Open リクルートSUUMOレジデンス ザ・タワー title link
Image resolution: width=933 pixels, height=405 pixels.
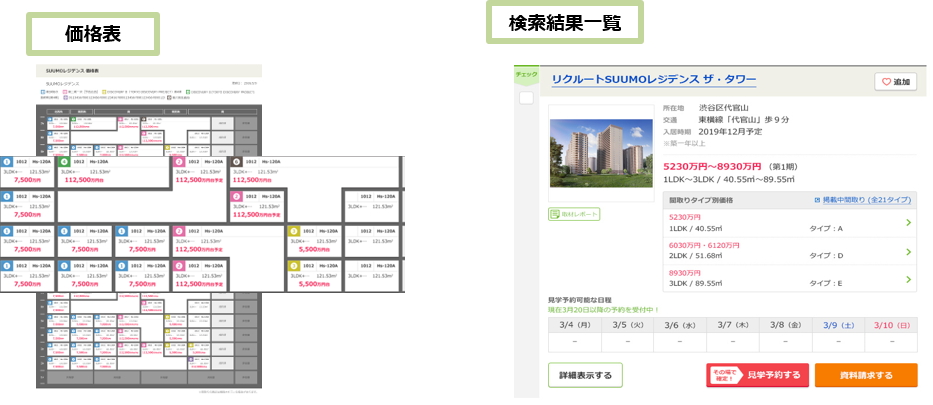[653, 80]
